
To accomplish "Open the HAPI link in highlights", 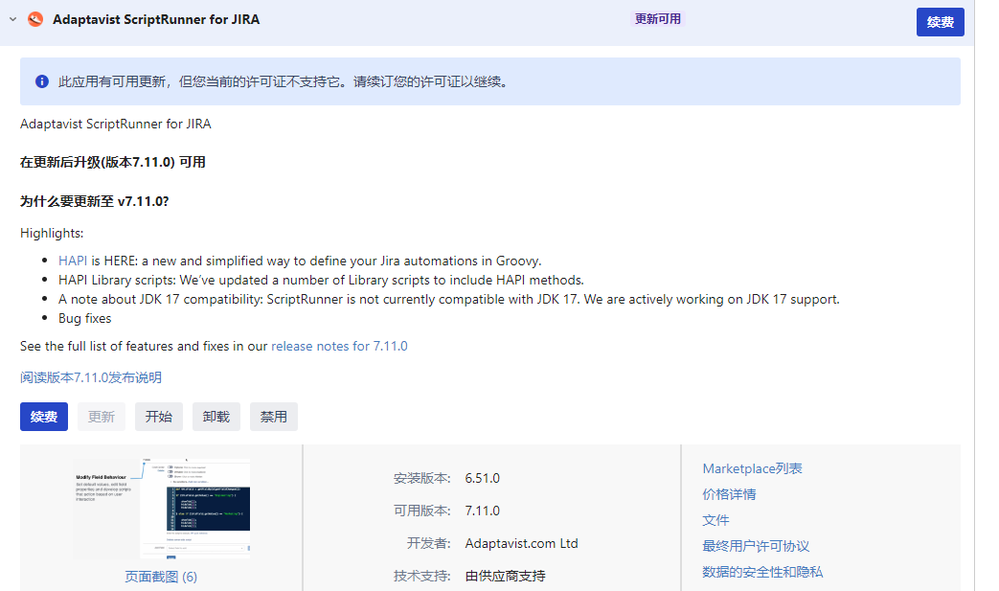I will (x=73, y=260).
